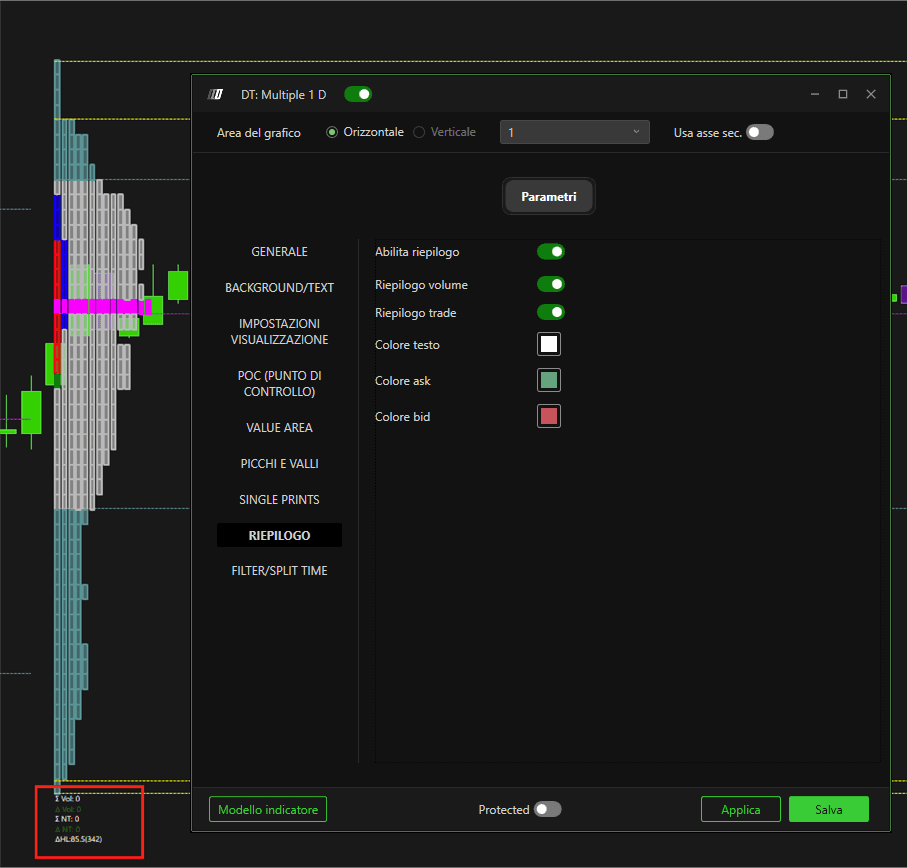
Task: Open the Colore ask green swatch
Action: click(548, 380)
